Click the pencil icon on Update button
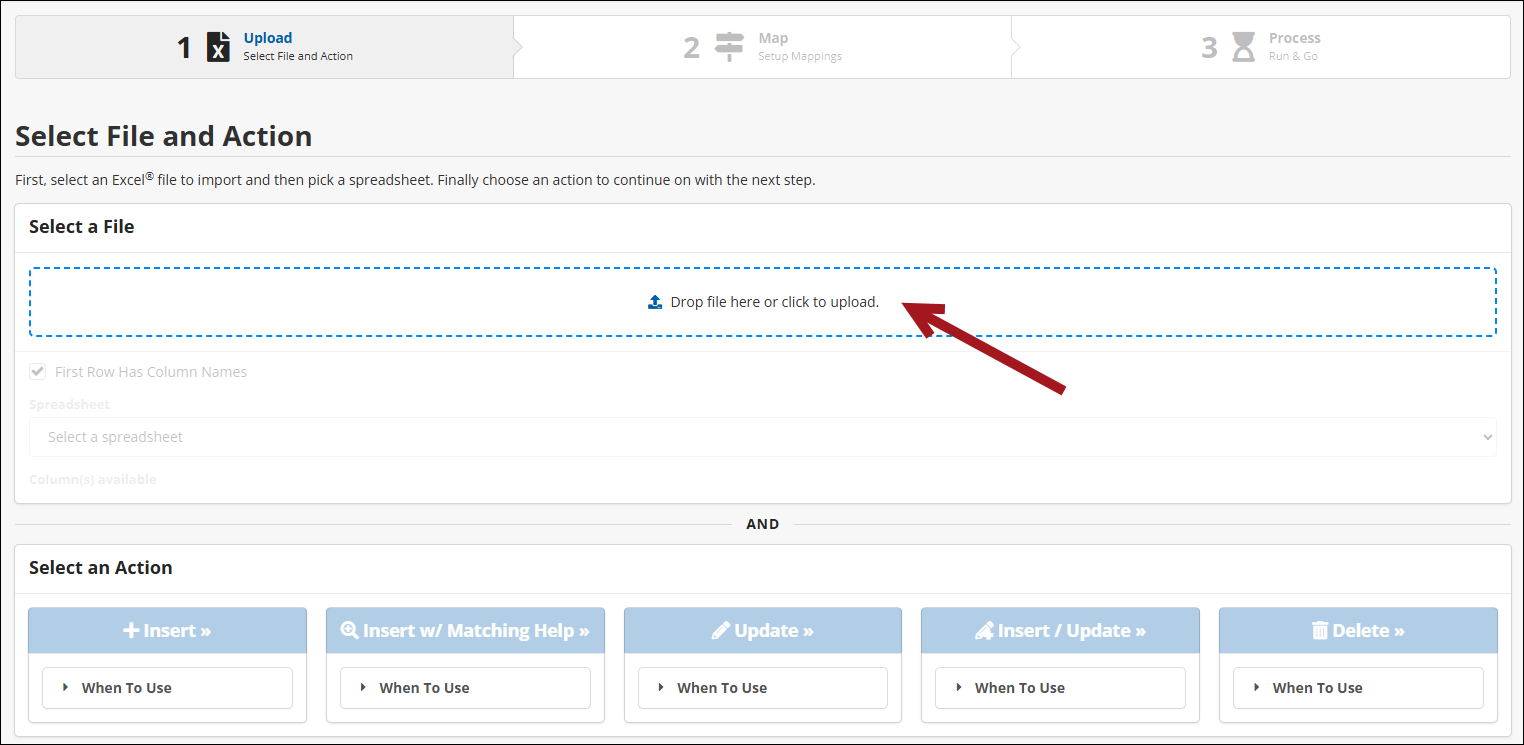 (721, 631)
